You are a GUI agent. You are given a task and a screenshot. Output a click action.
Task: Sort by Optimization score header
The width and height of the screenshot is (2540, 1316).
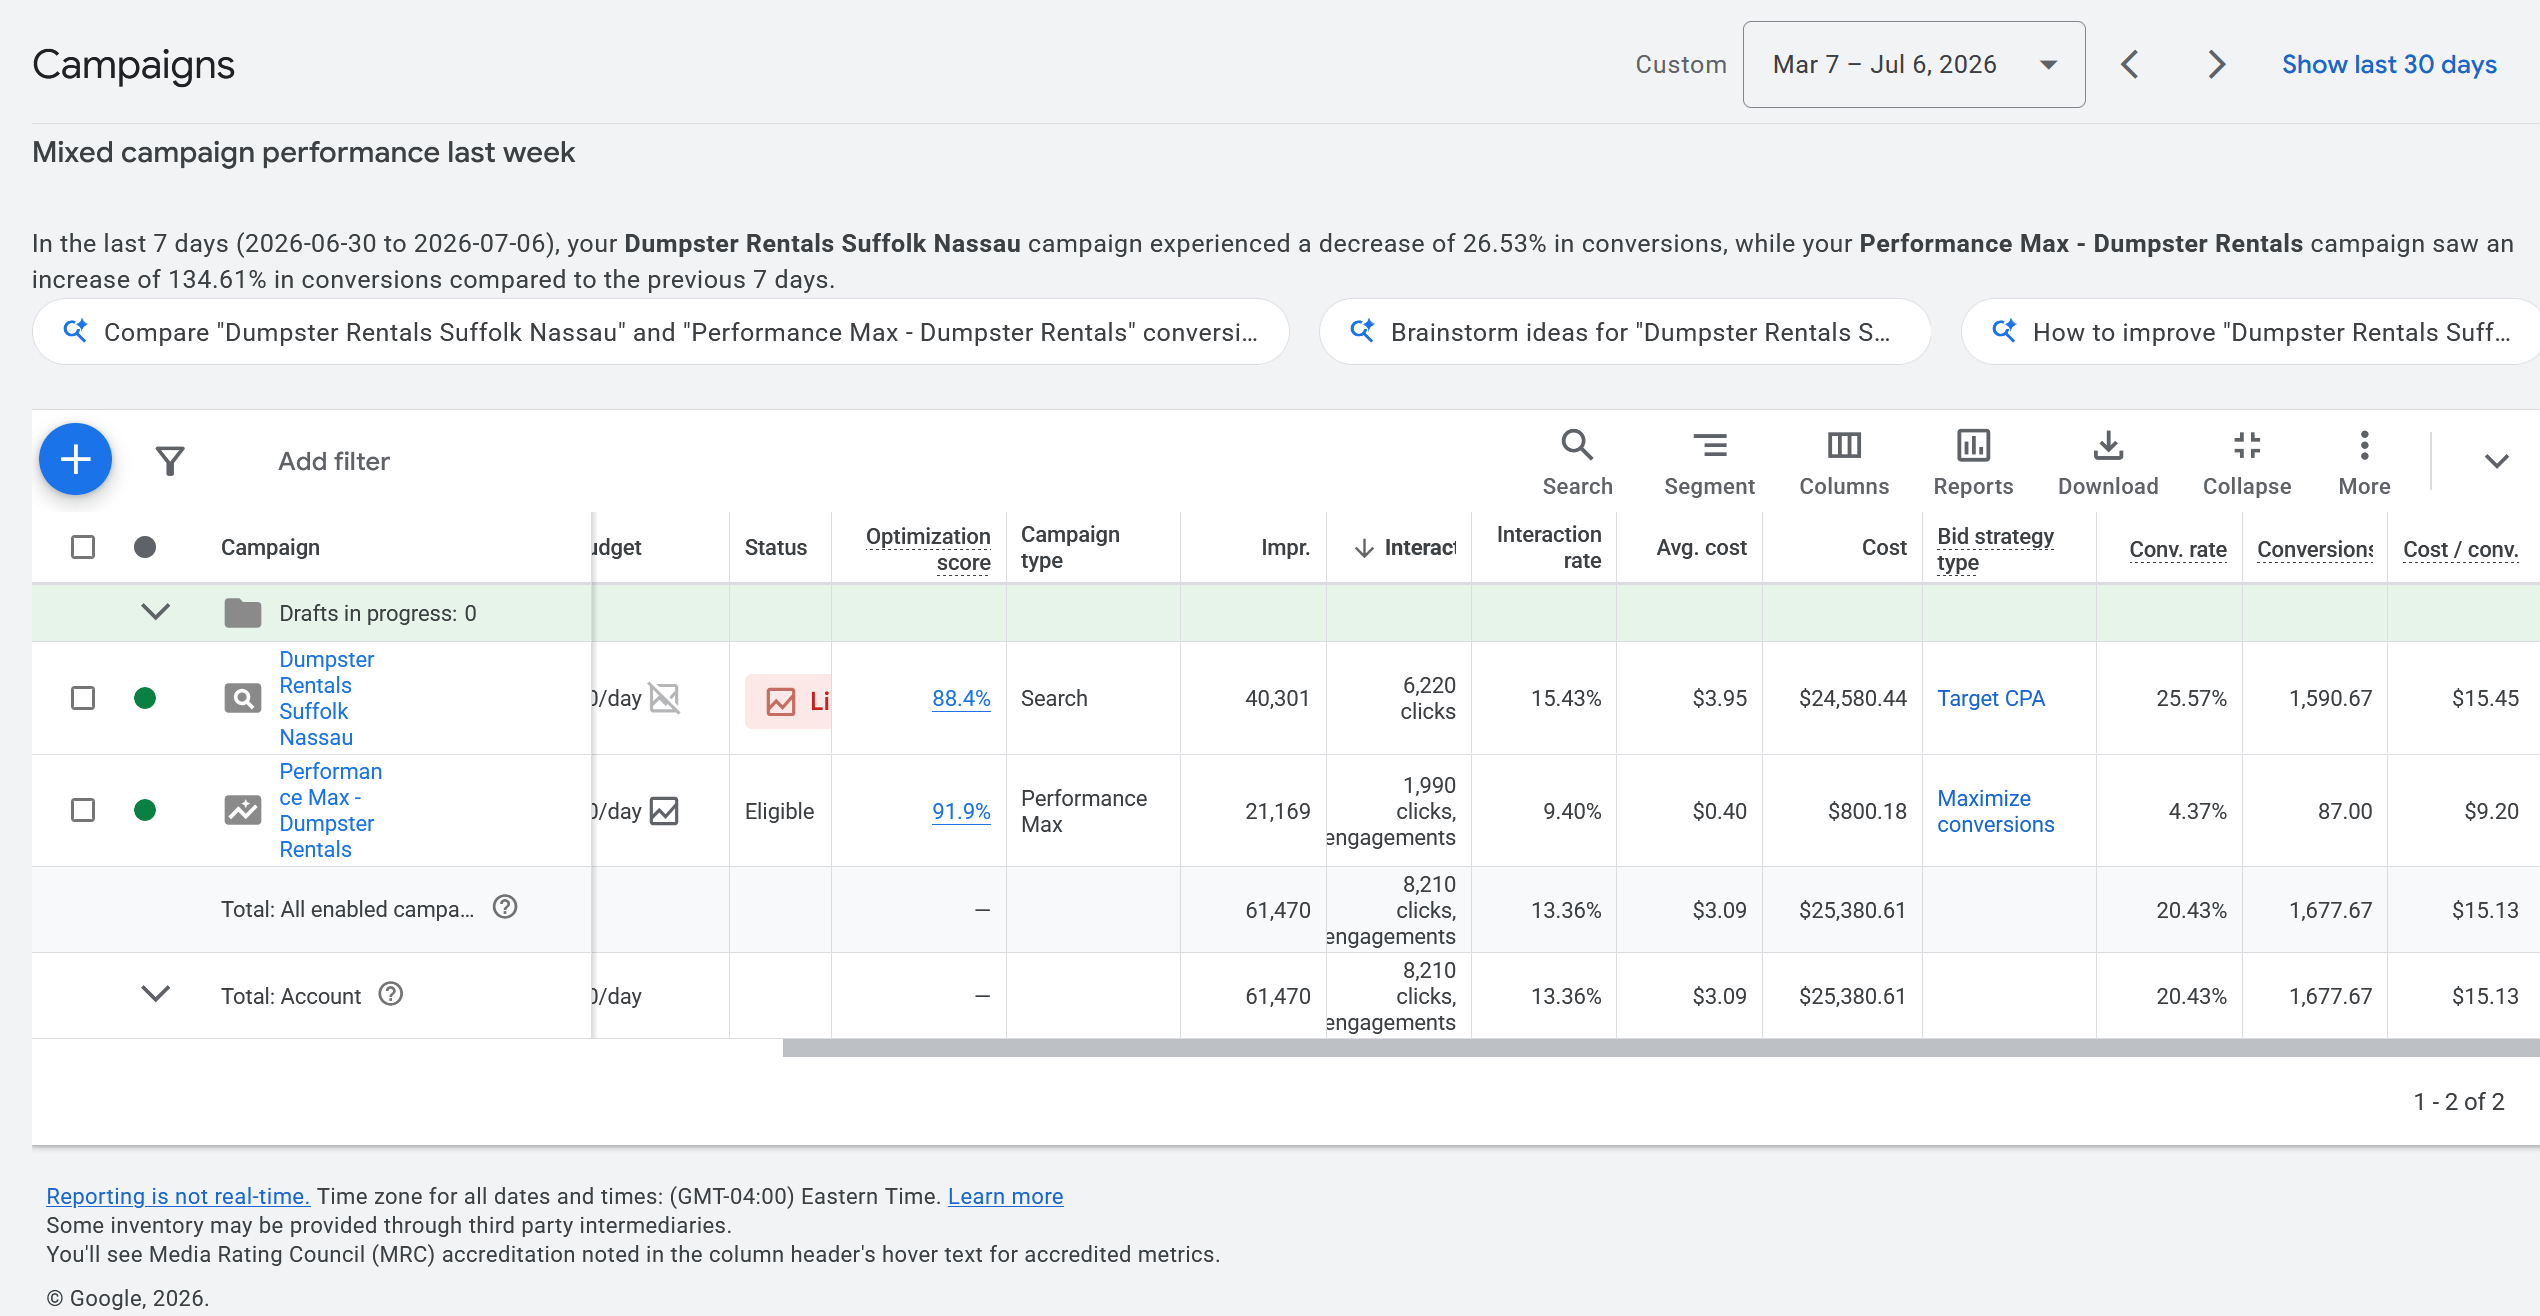pos(927,549)
